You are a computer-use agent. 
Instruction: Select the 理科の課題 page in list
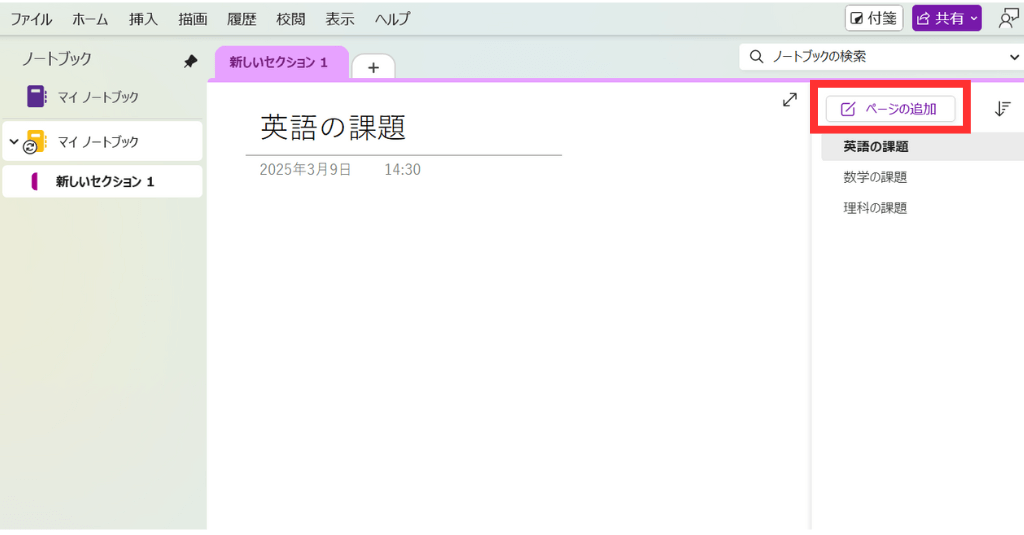point(875,208)
